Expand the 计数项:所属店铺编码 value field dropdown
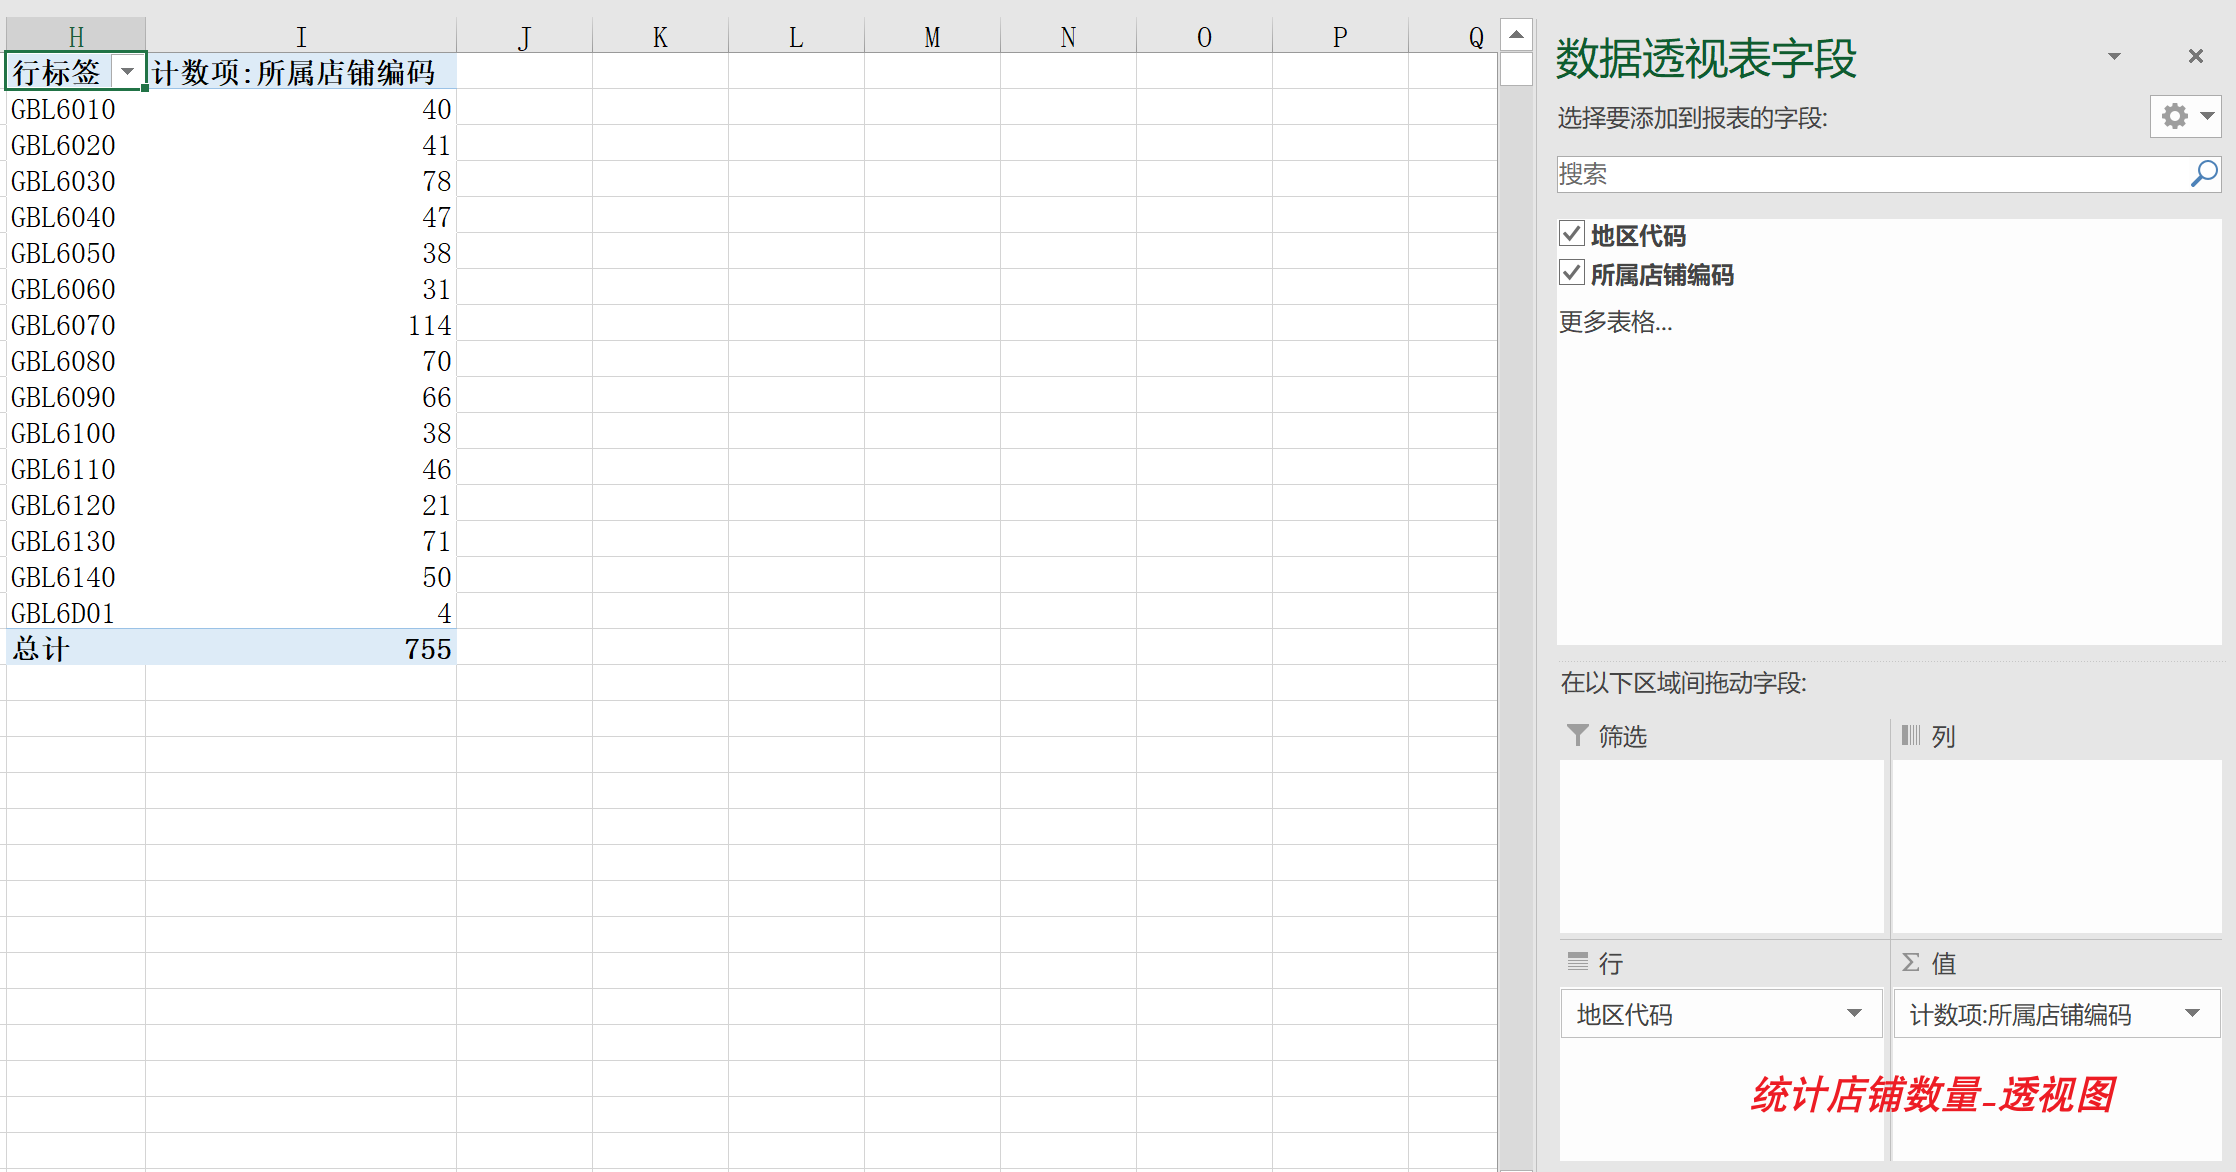The height and width of the screenshot is (1172, 2236). coord(2192,1014)
